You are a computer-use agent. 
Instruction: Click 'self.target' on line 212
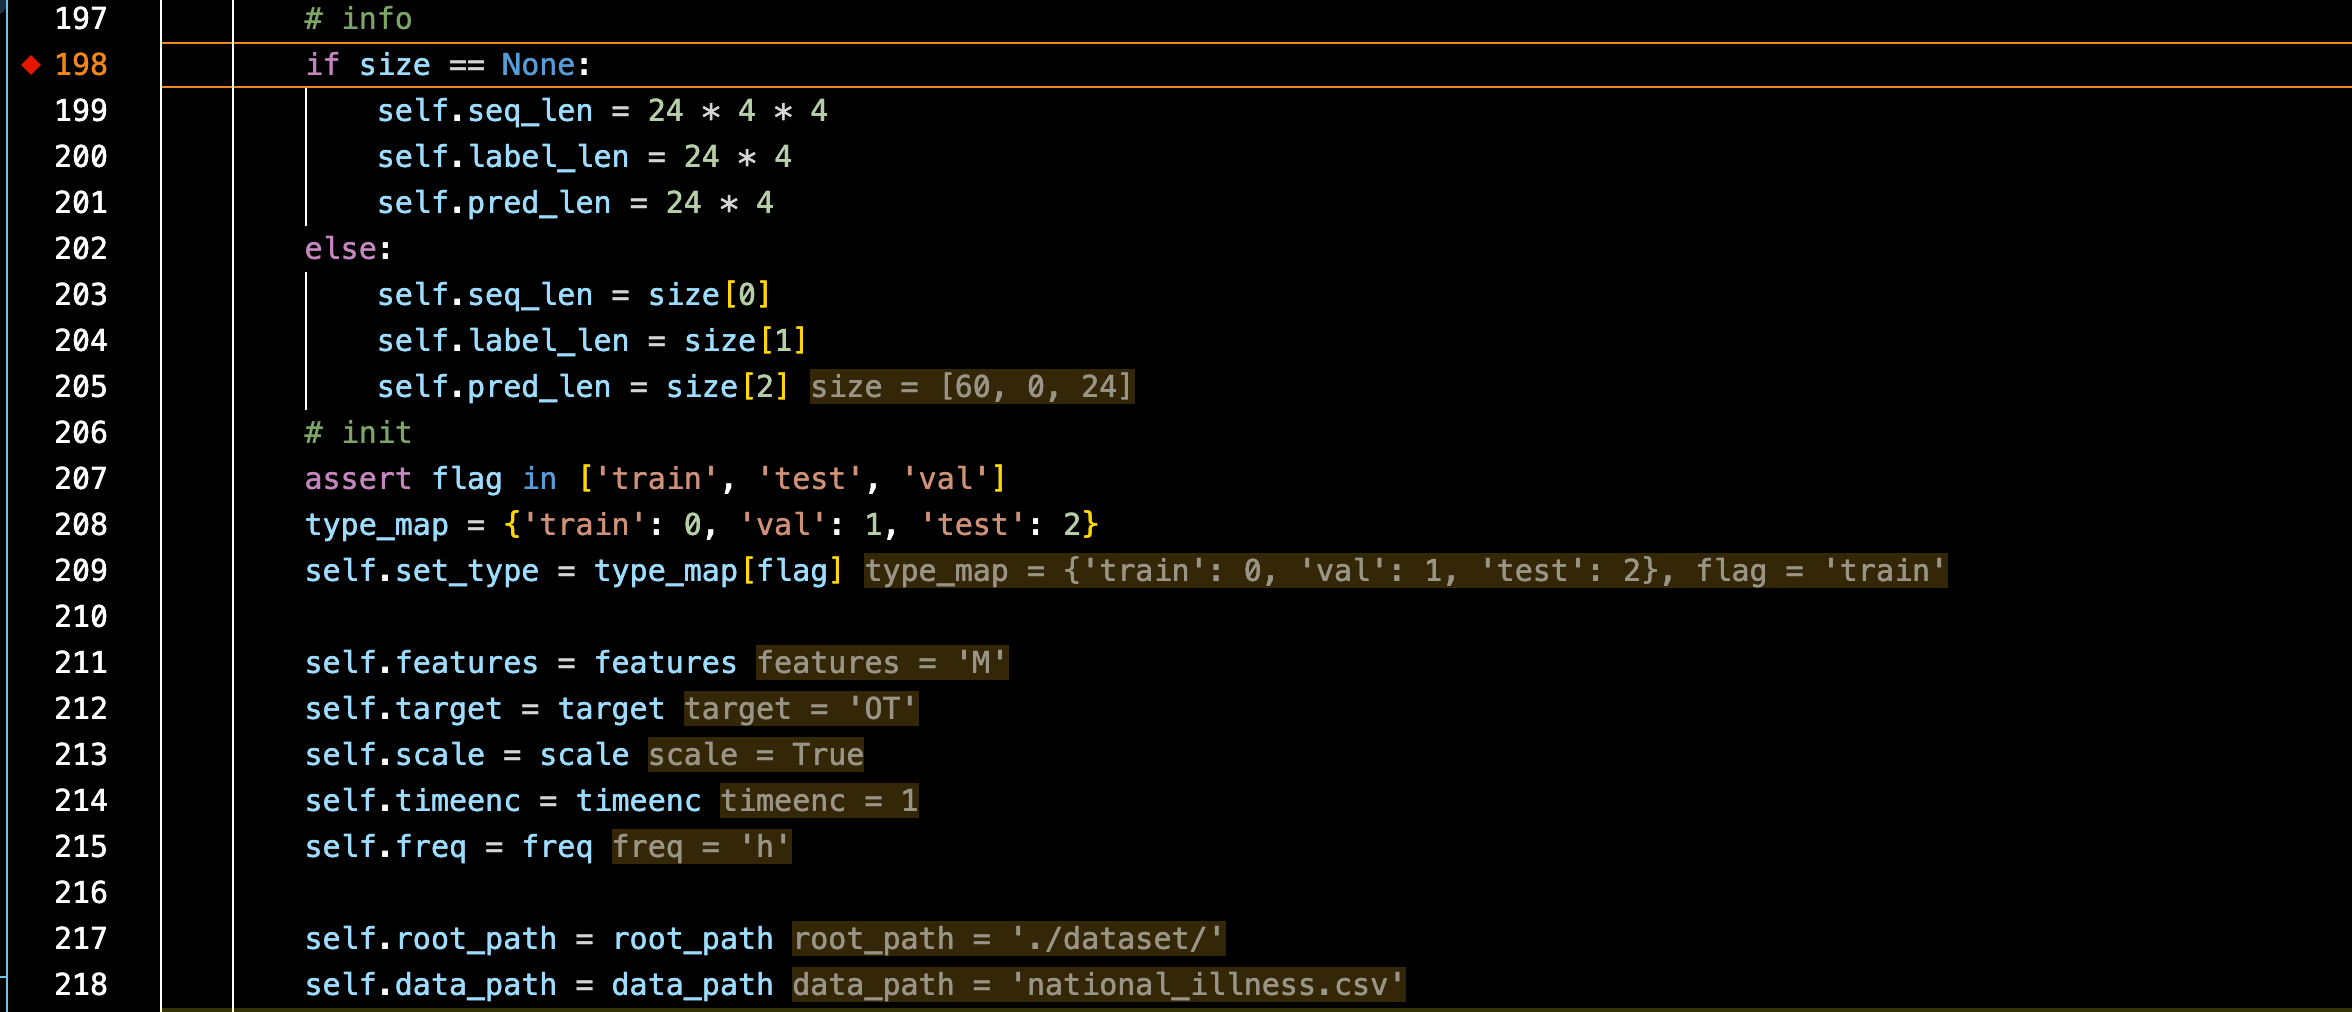[x=403, y=709]
